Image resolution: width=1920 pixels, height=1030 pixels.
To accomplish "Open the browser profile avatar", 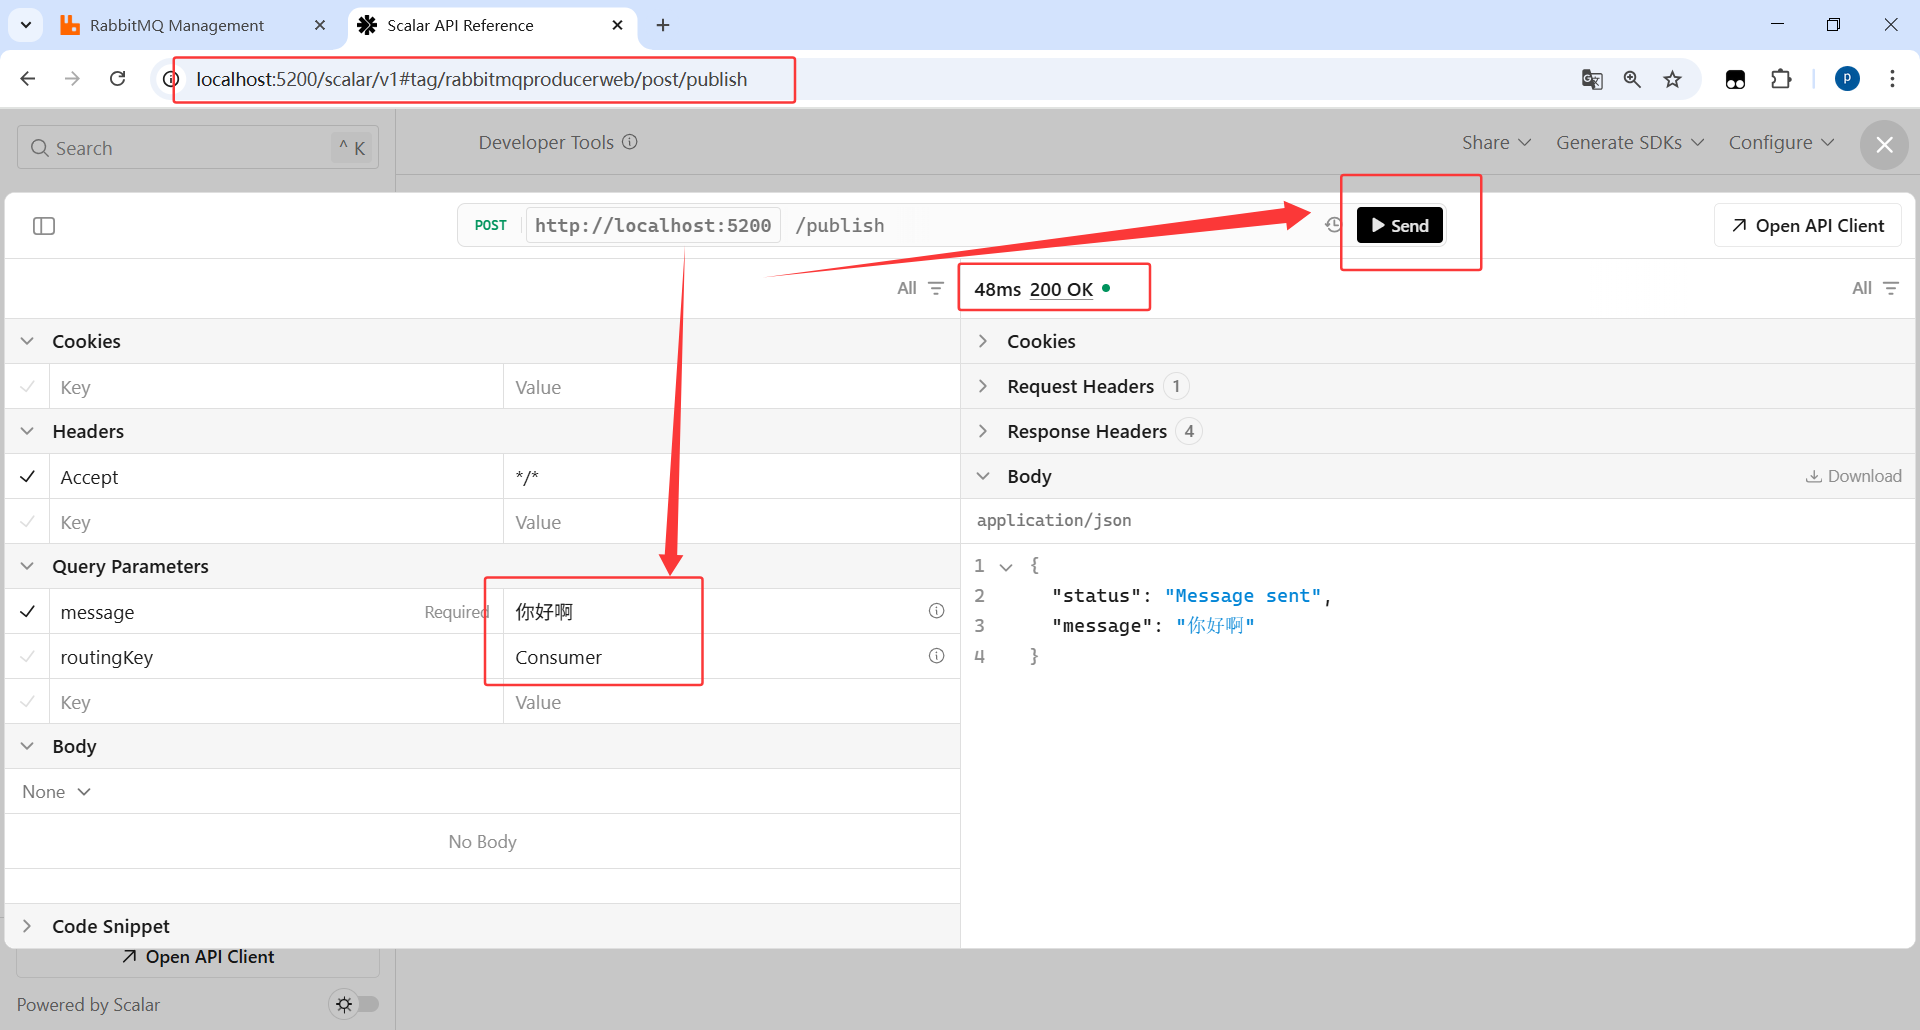I will click(x=1847, y=79).
